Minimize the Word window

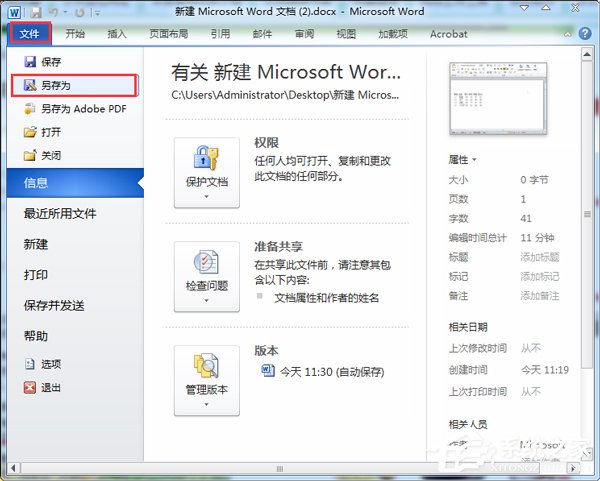pos(524,8)
